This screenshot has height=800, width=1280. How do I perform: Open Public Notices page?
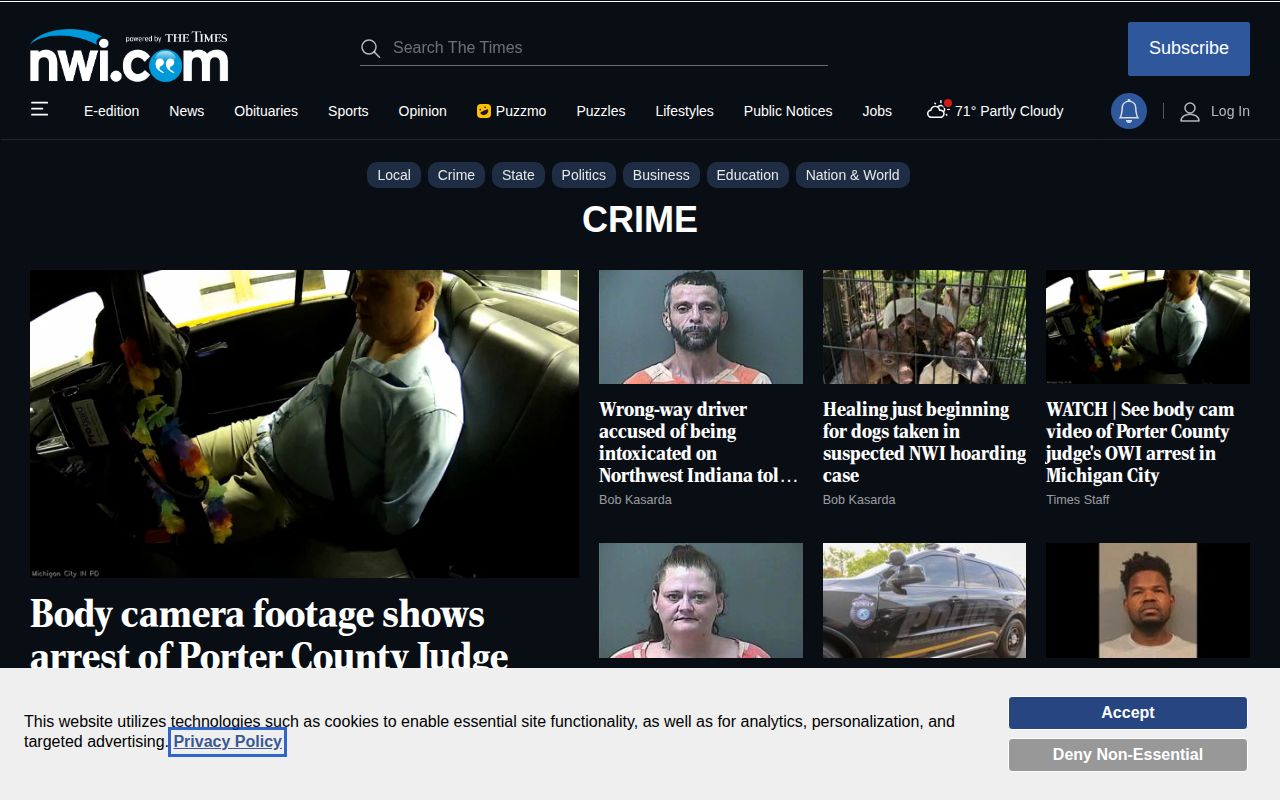tap(788, 111)
